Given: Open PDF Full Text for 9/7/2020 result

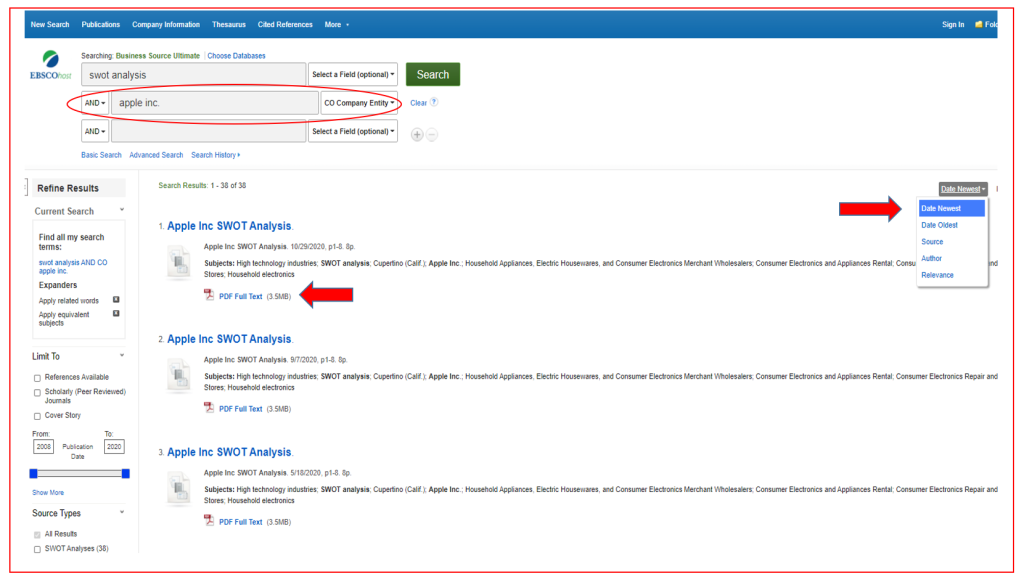Looking at the screenshot, I should 240,409.
